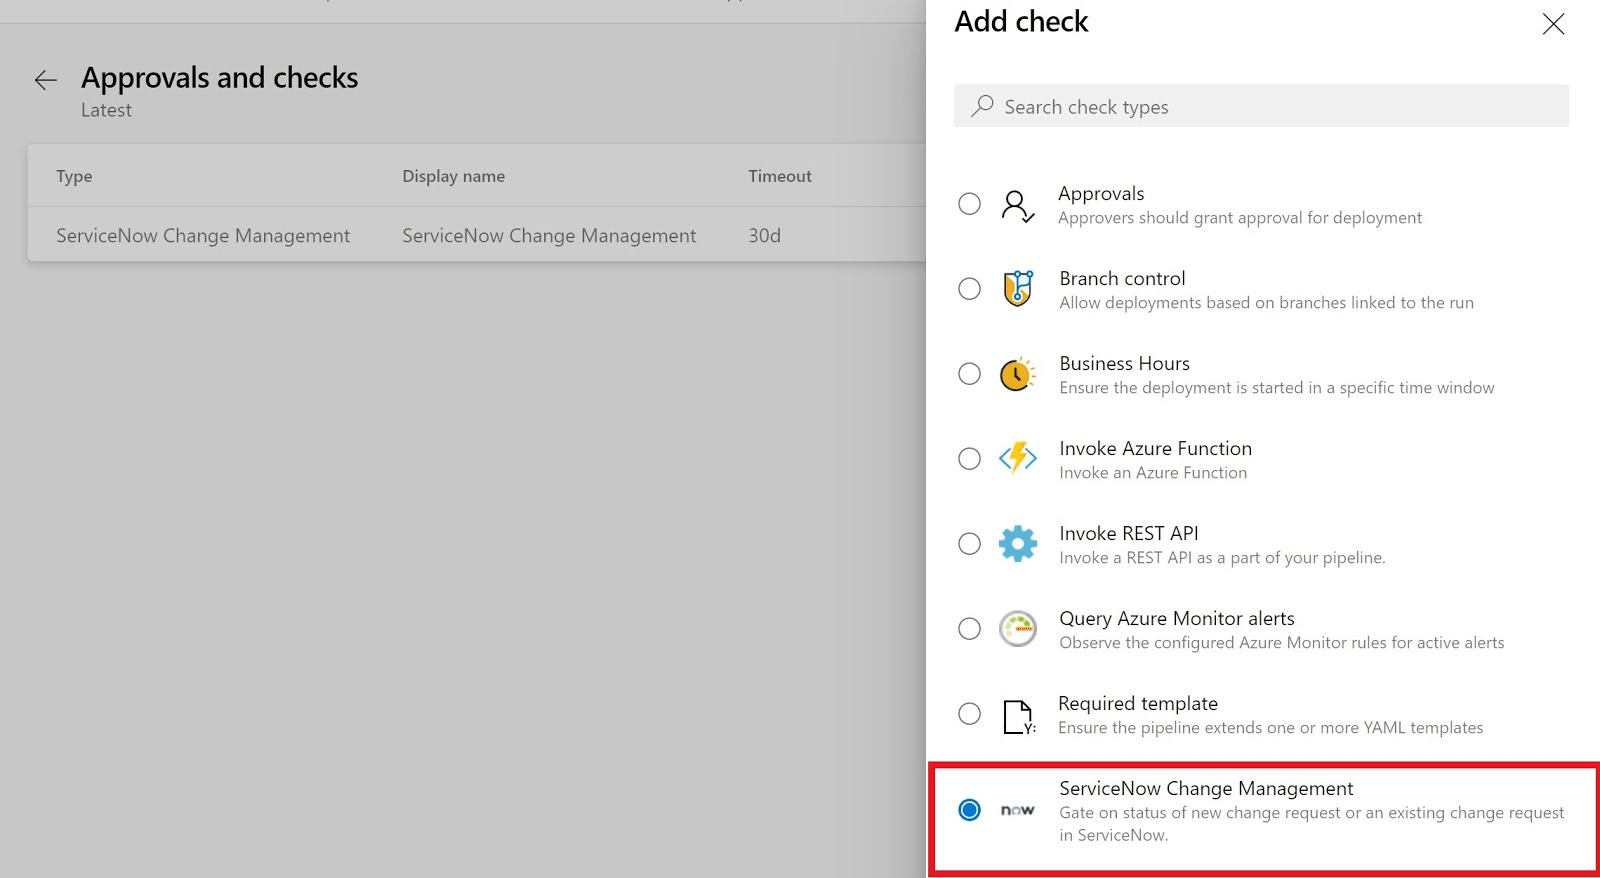The image size is (1600, 878).
Task: Select the Branch control radio button
Action: pyautogui.click(x=969, y=289)
